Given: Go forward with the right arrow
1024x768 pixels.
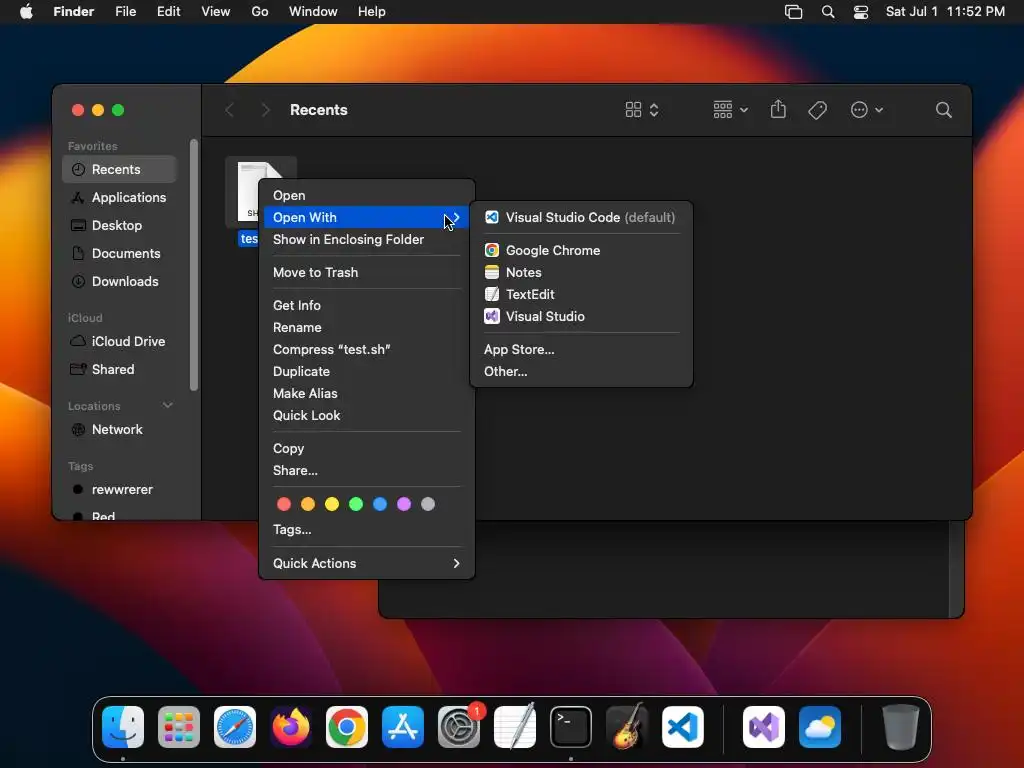Looking at the screenshot, I should [265, 110].
